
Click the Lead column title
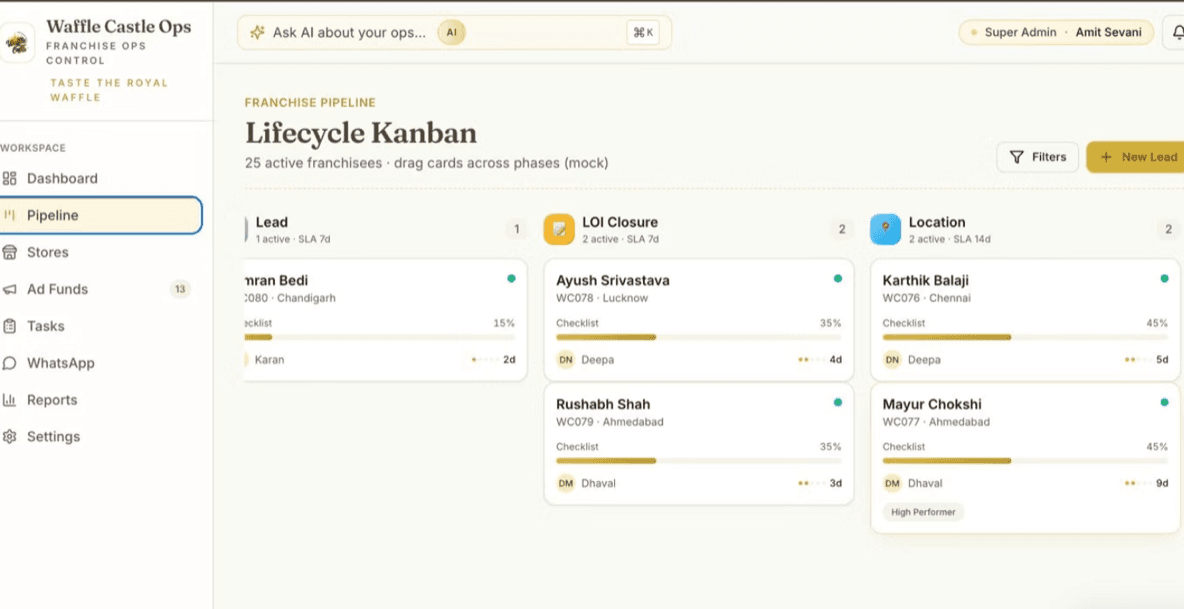272,223
